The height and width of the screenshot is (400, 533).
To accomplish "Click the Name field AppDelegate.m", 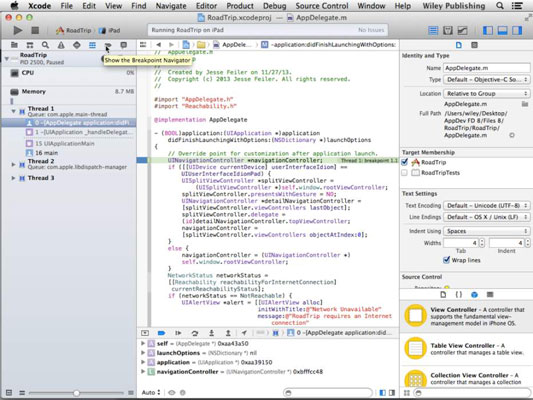I will point(486,68).
